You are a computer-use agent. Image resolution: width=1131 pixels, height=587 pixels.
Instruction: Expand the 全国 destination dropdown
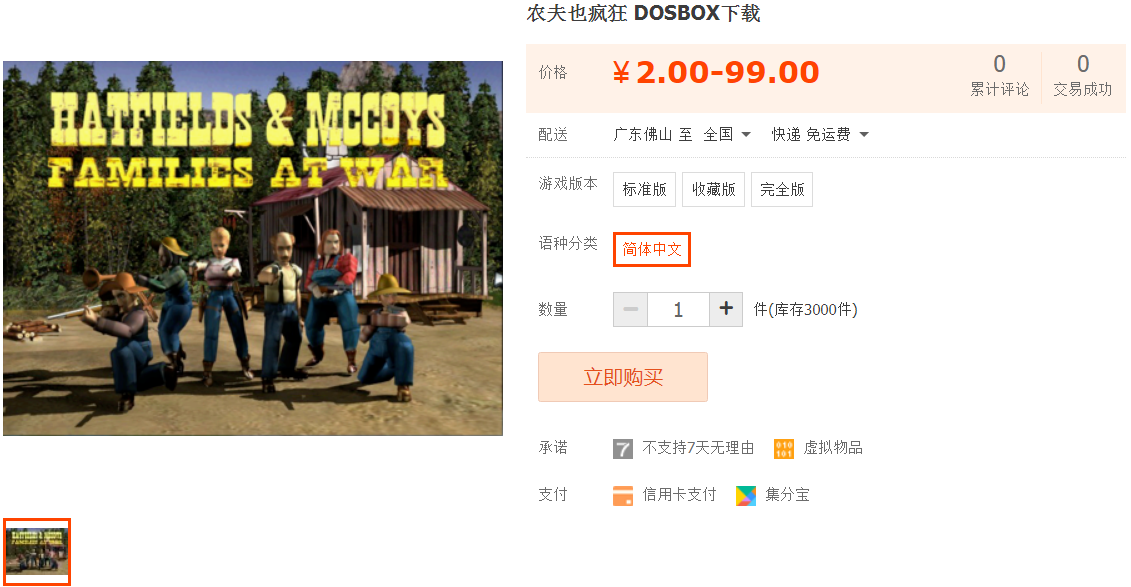click(x=727, y=134)
